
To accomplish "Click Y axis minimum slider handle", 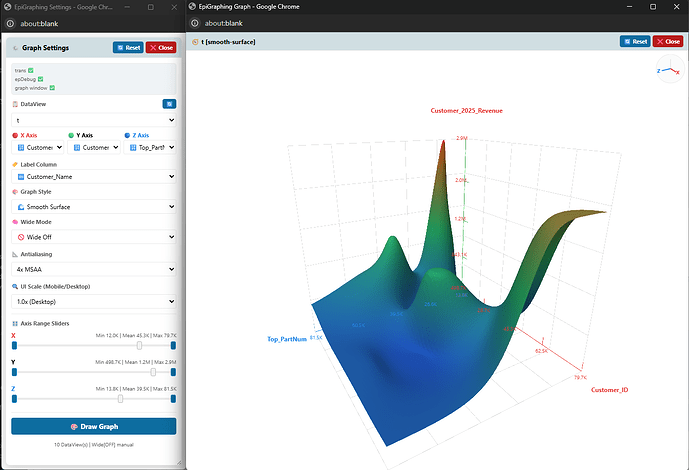I will 15,372.
